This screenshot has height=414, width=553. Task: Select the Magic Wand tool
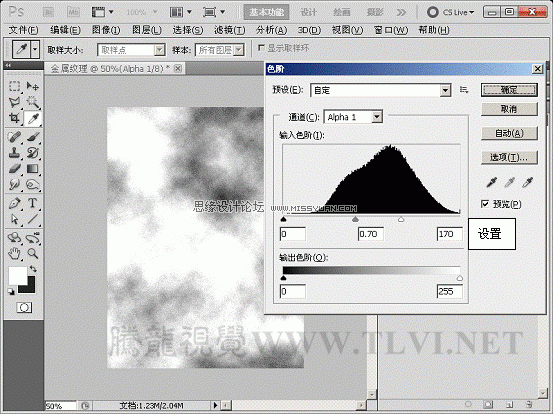tap(32, 102)
